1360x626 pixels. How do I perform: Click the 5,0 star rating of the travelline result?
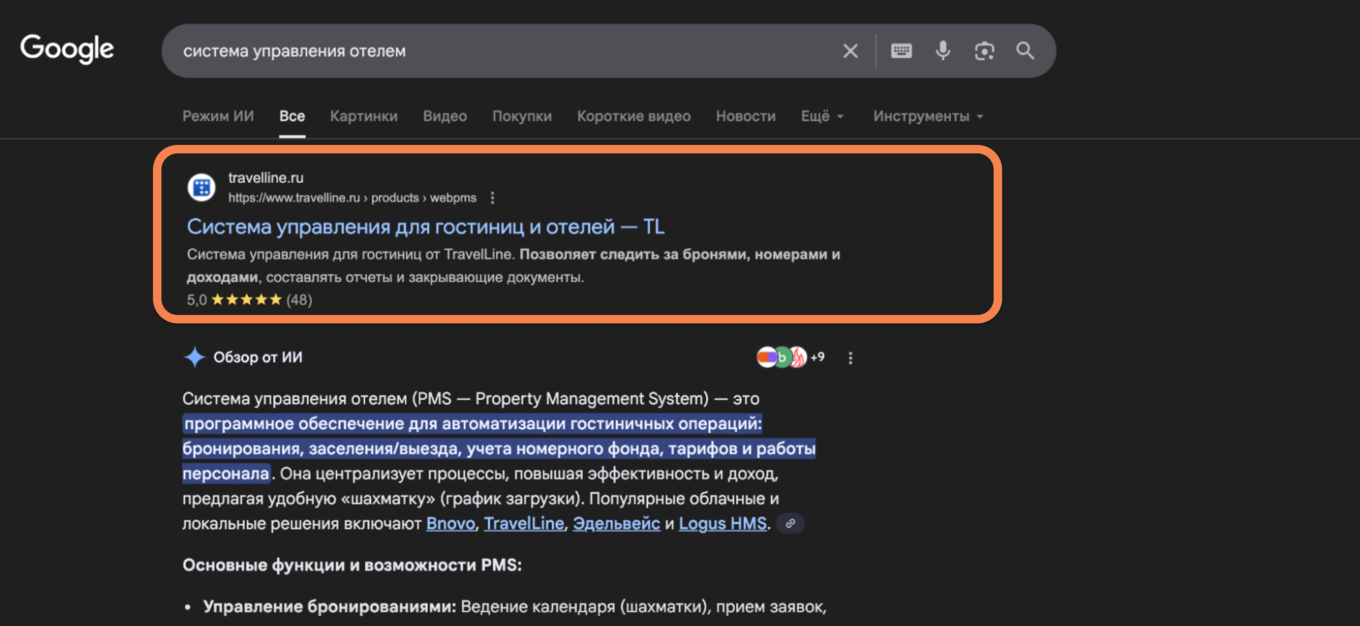point(249,299)
